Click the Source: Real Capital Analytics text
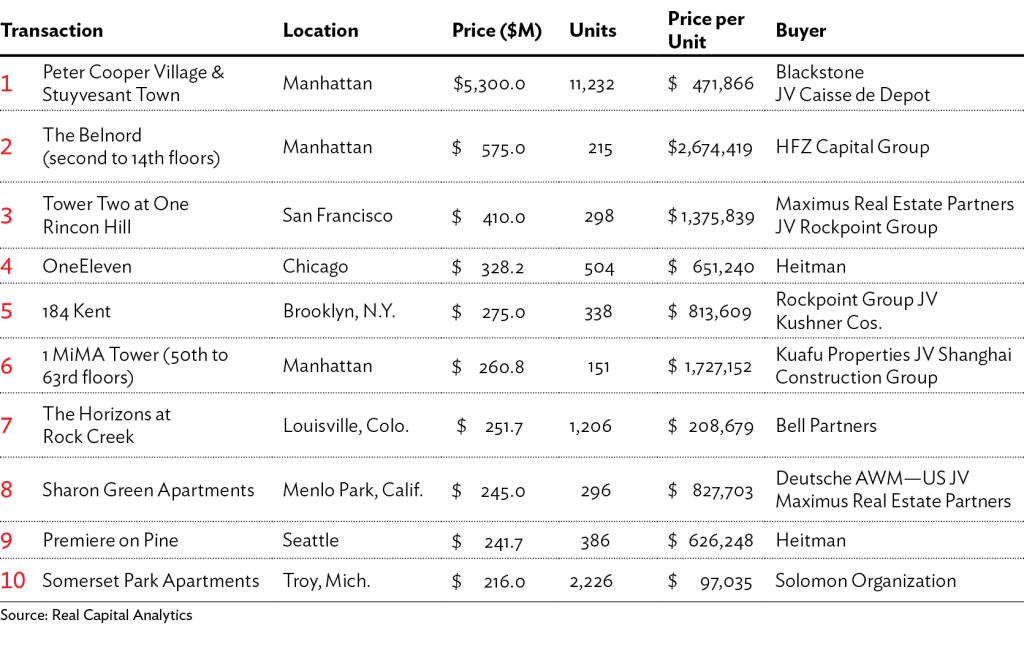 [x=96, y=616]
